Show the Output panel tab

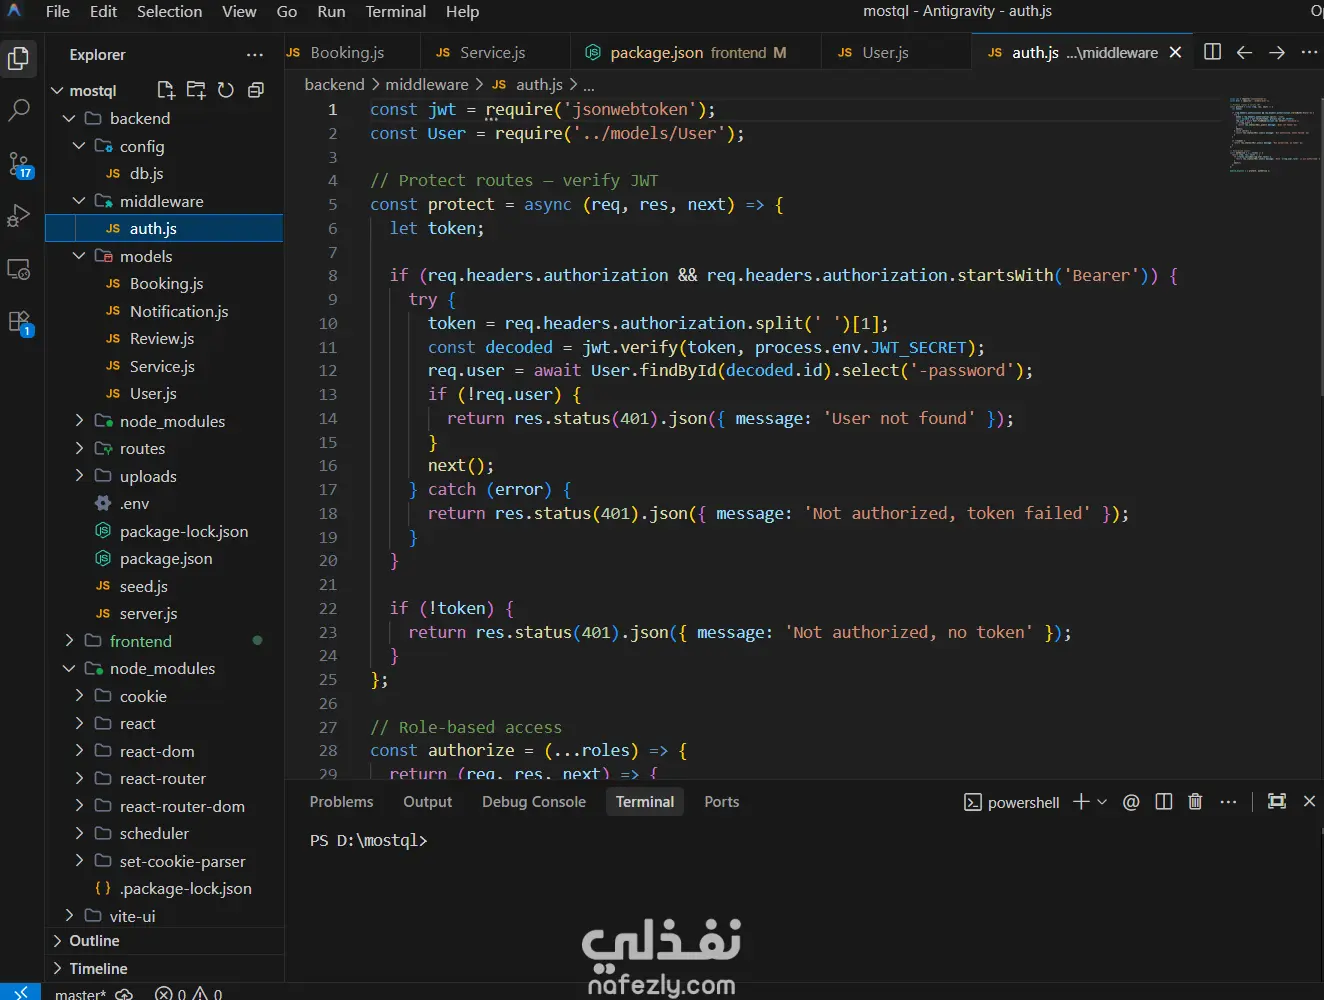(427, 802)
